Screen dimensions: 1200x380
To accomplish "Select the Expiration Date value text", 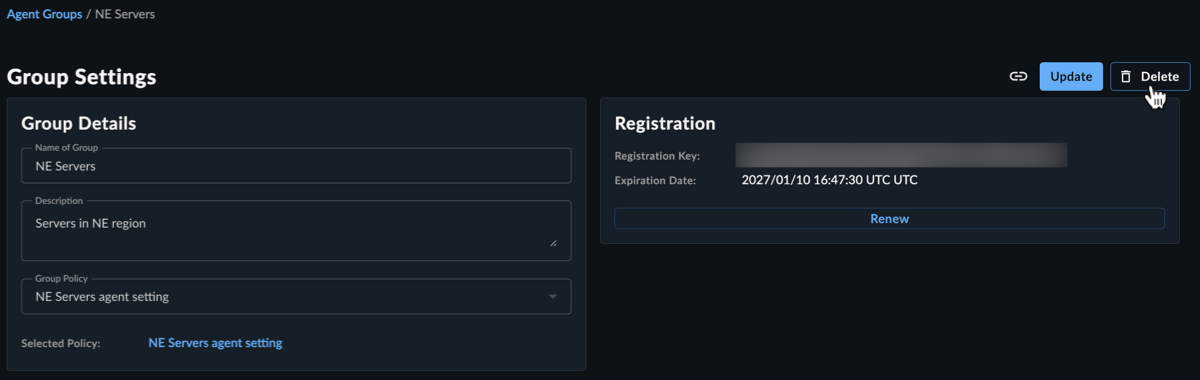I will pos(830,181).
